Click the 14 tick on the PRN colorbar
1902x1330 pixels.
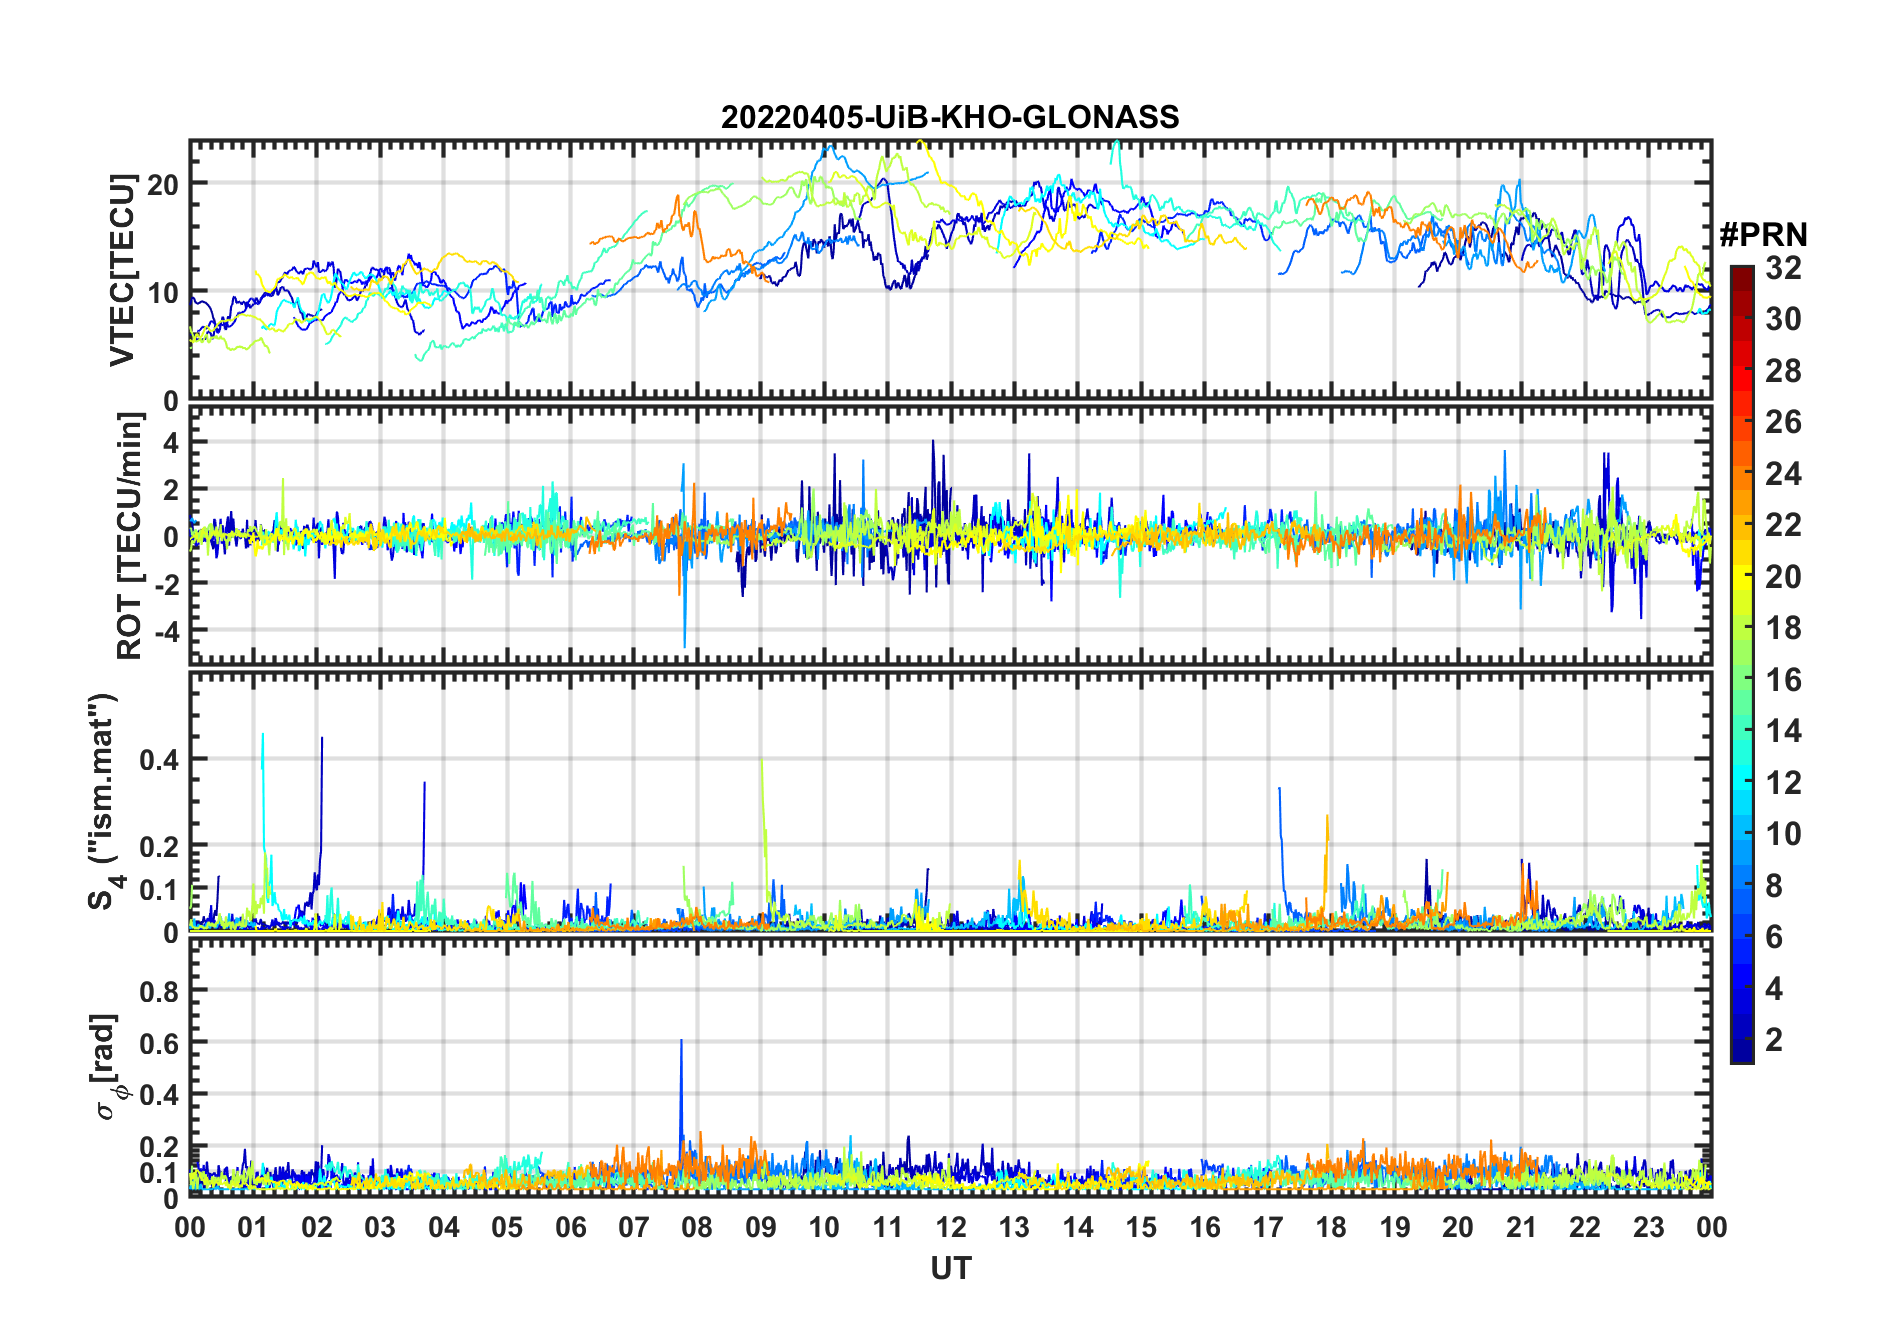click(x=1783, y=731)
